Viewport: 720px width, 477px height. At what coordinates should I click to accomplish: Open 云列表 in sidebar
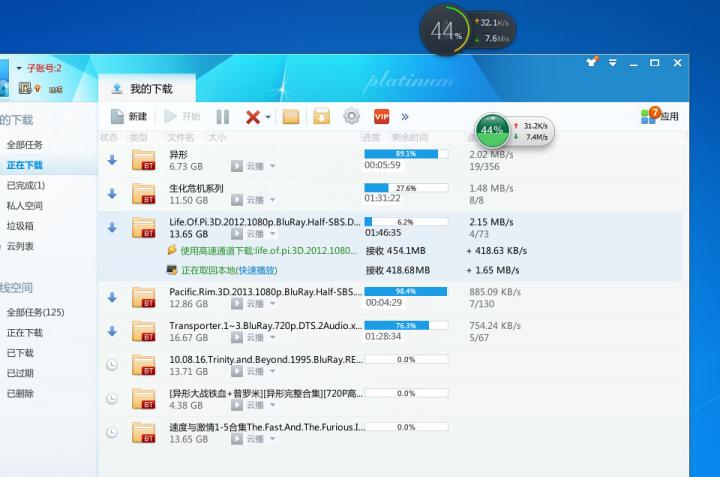(x=20, y=246)
